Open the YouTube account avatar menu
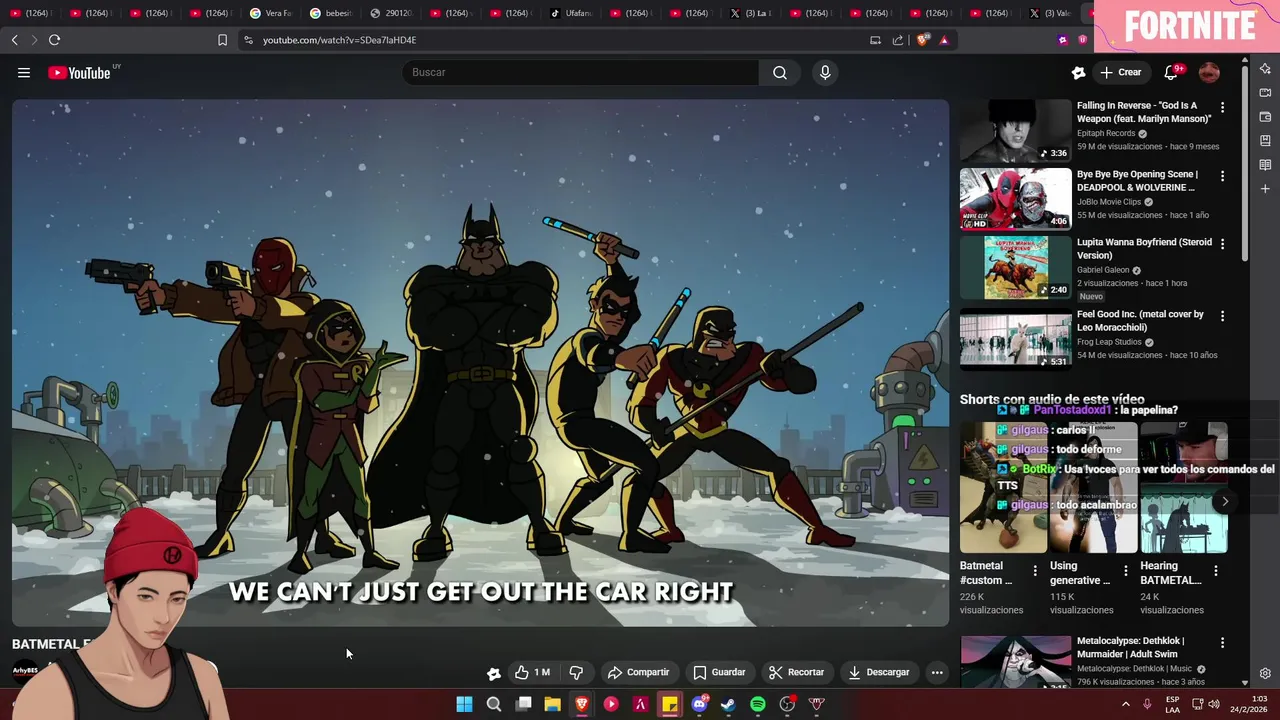This screenshot has width=1280, height=720. 1209,72
